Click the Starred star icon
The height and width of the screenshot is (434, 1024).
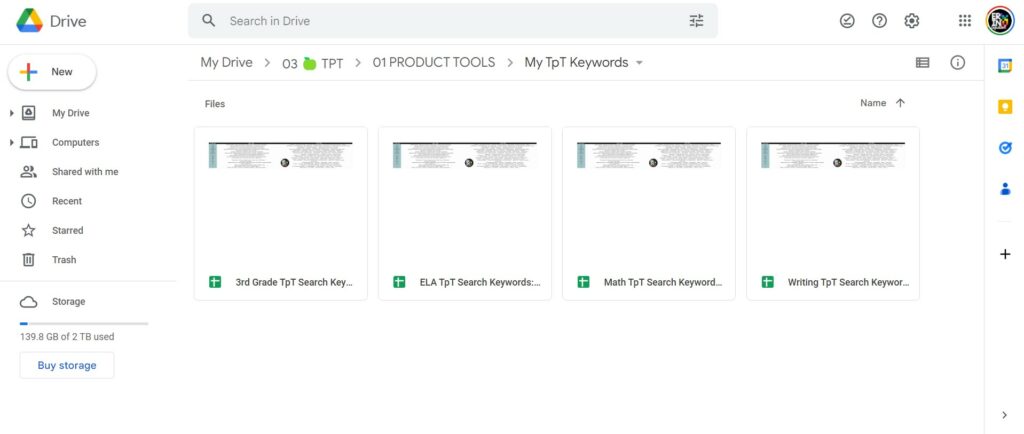click(29, 230)
